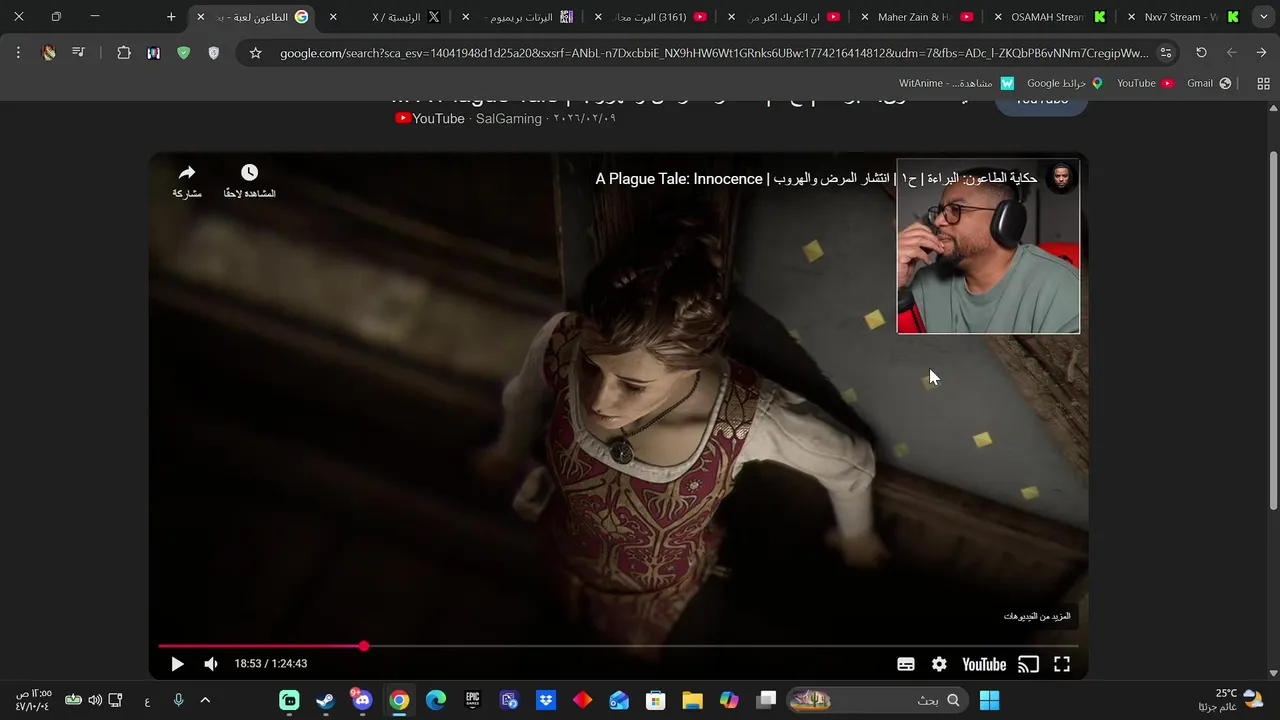Open the clock and date in the taskbar

pos(33,700)
